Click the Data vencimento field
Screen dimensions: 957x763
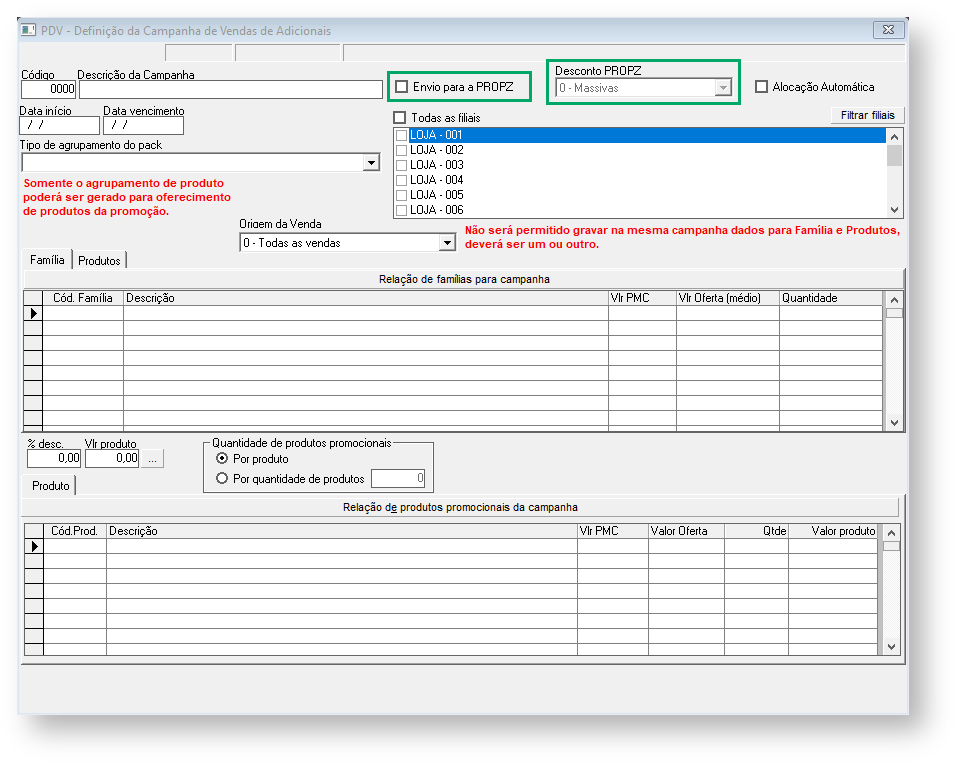coord(143,125)
